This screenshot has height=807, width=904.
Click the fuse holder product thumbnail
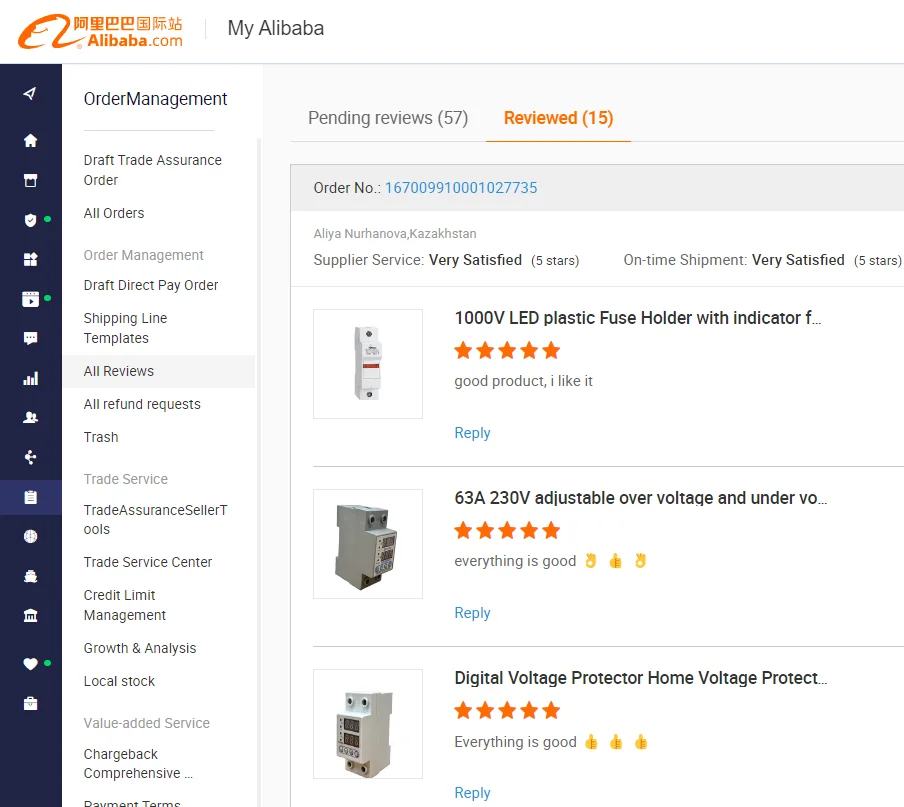pos(368,364)
